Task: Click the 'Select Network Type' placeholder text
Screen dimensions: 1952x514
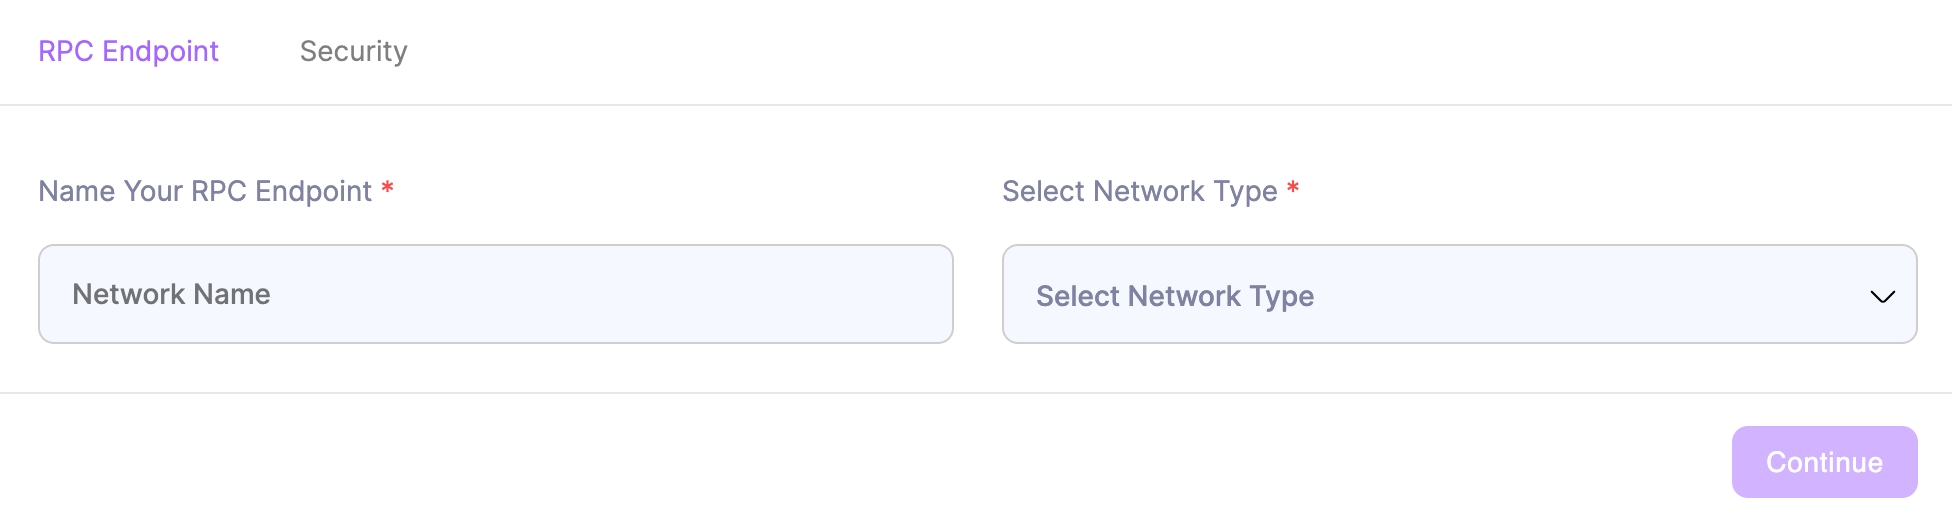Action: pyautogui.click(x=1175, y=296)
